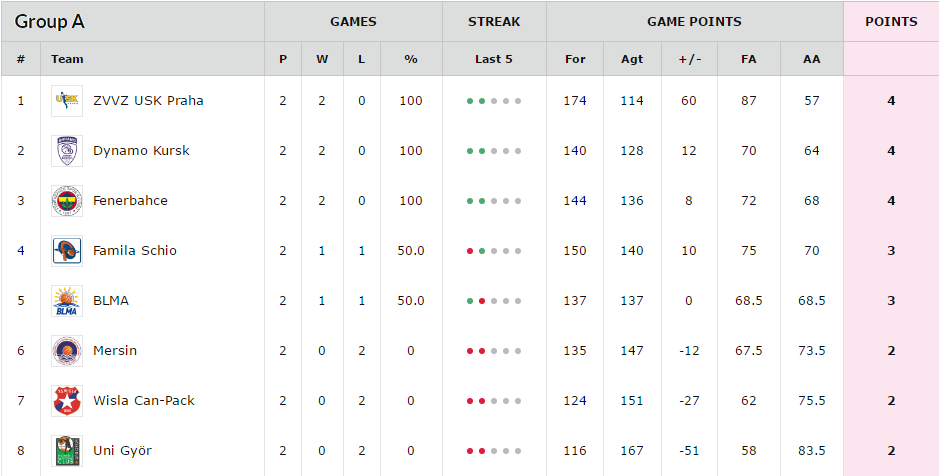Click the Group A table title
The image size is (939, 476).
pos(49,22)
